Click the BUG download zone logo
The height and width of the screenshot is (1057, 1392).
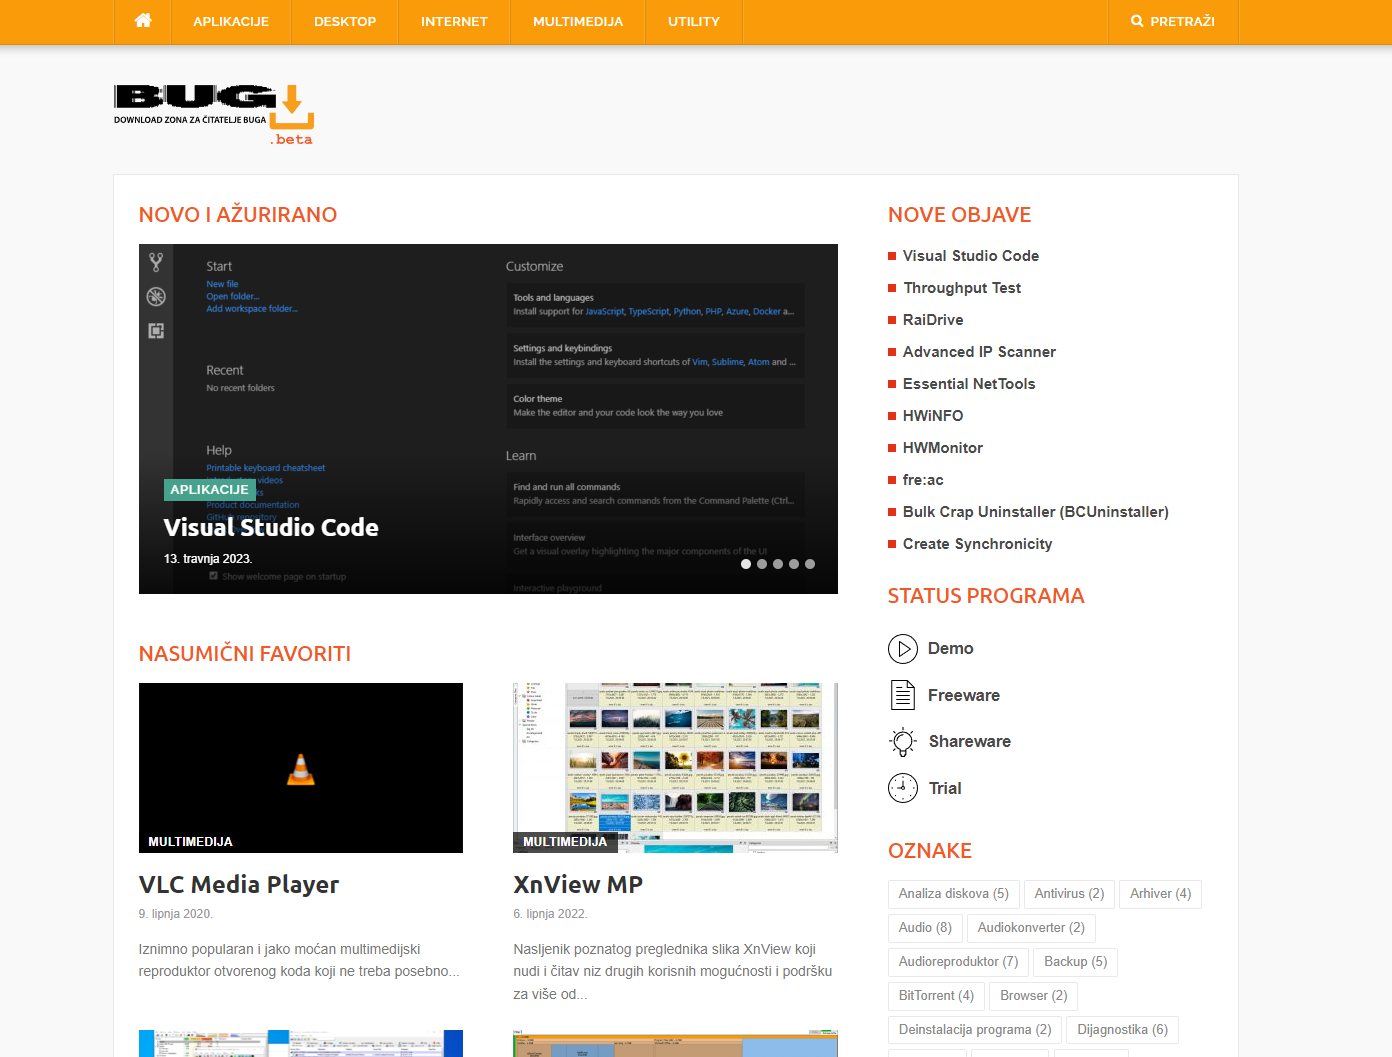pyautogui.click(x=214, y=115)
